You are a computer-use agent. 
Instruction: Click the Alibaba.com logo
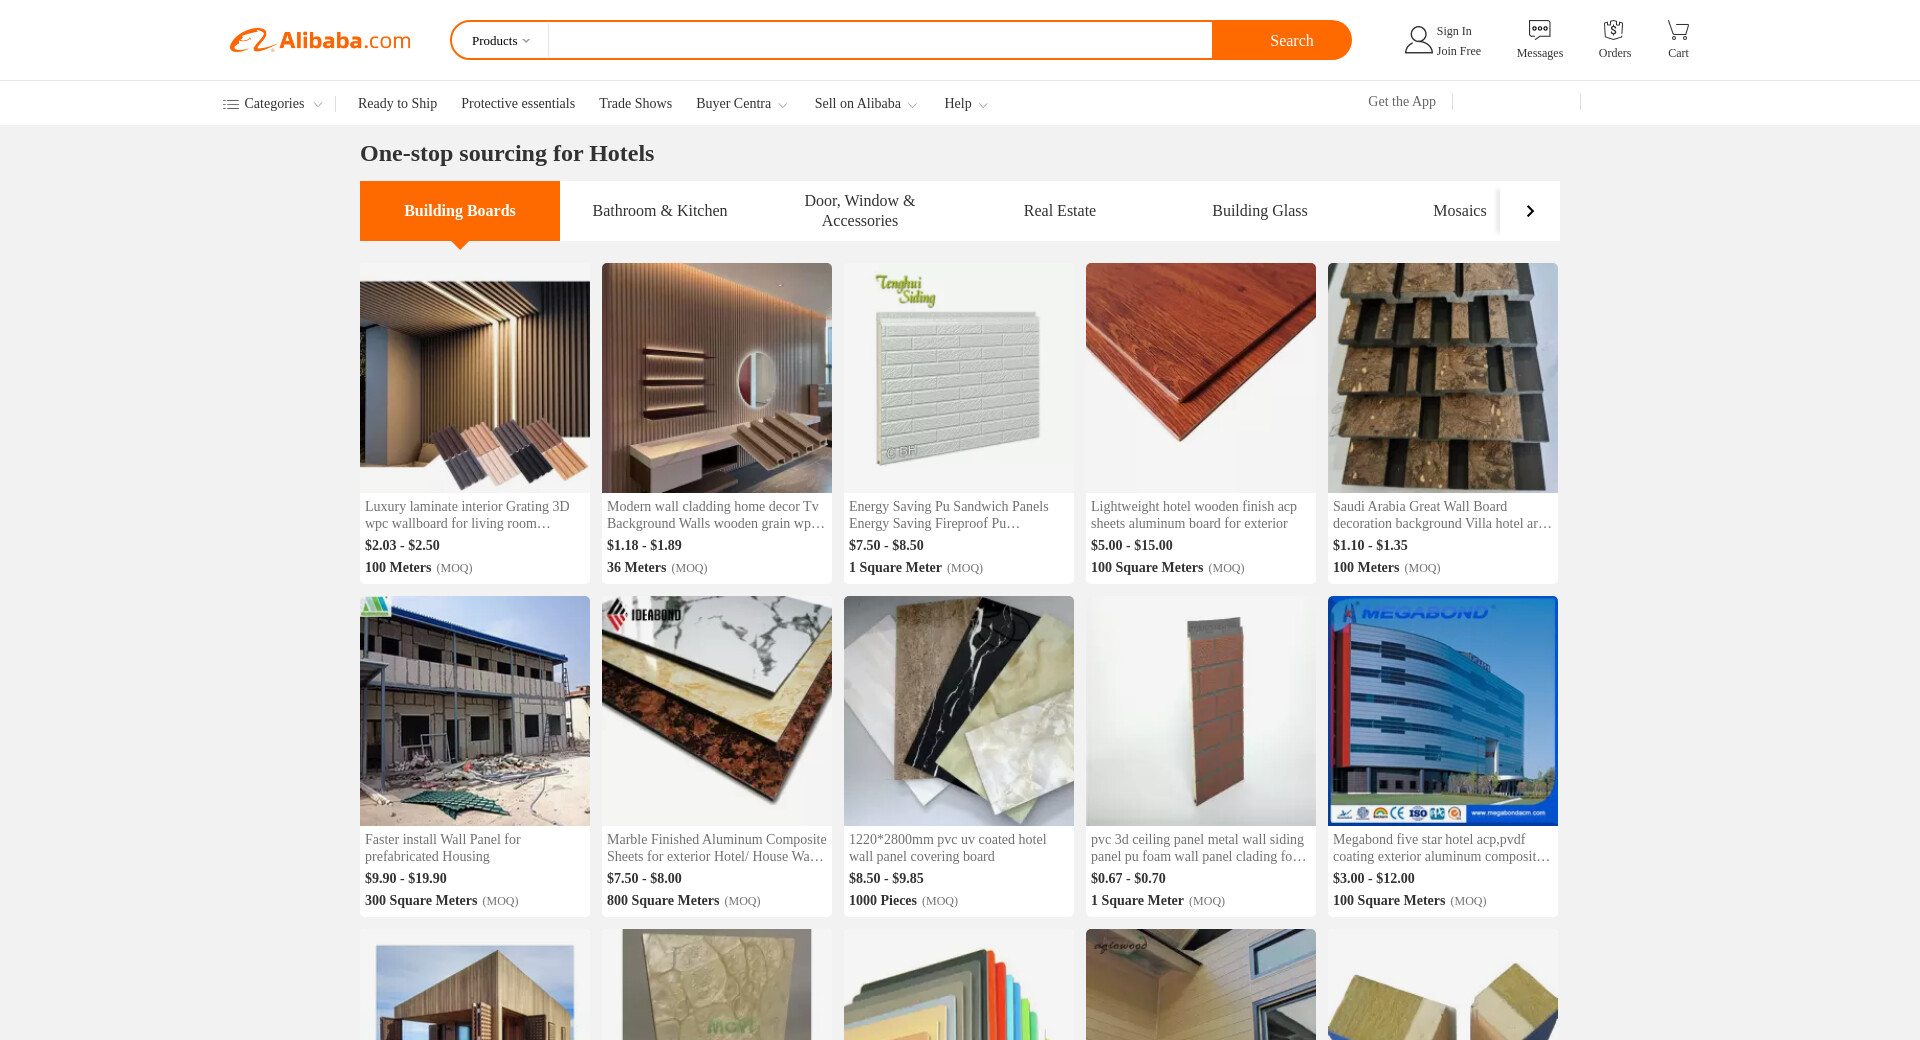click(x=320, y=40)
